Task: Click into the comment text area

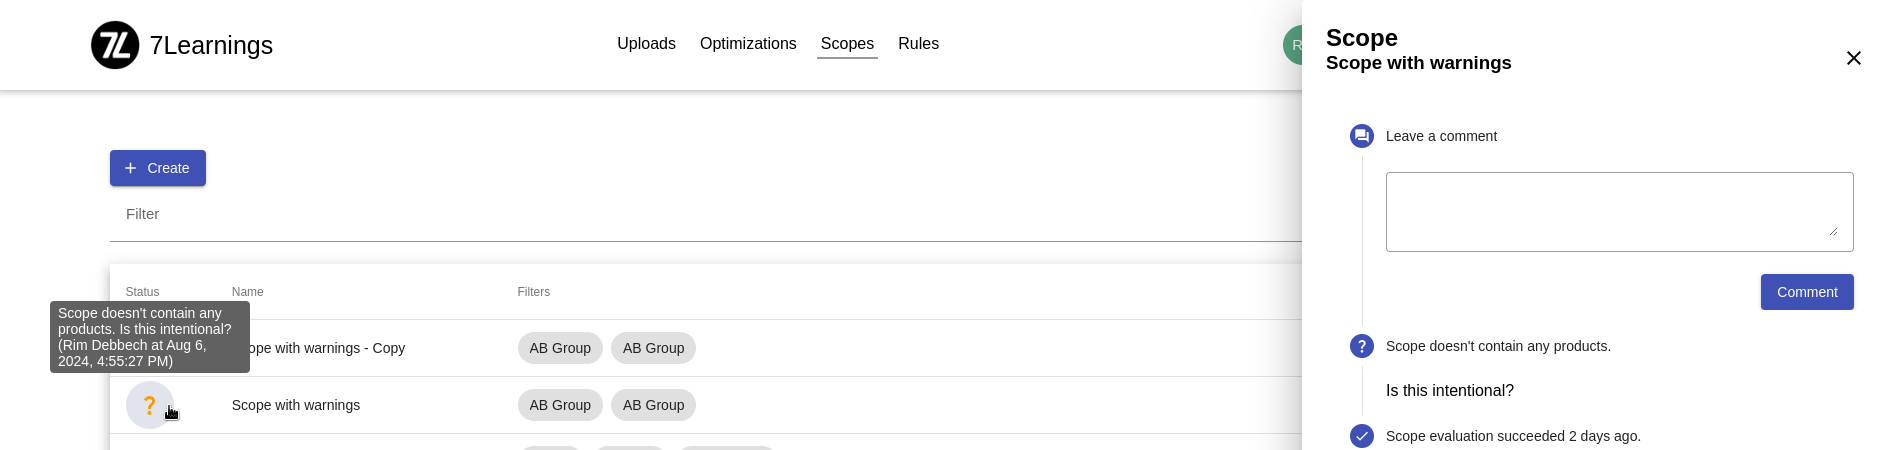Action: click(1619, 212)
